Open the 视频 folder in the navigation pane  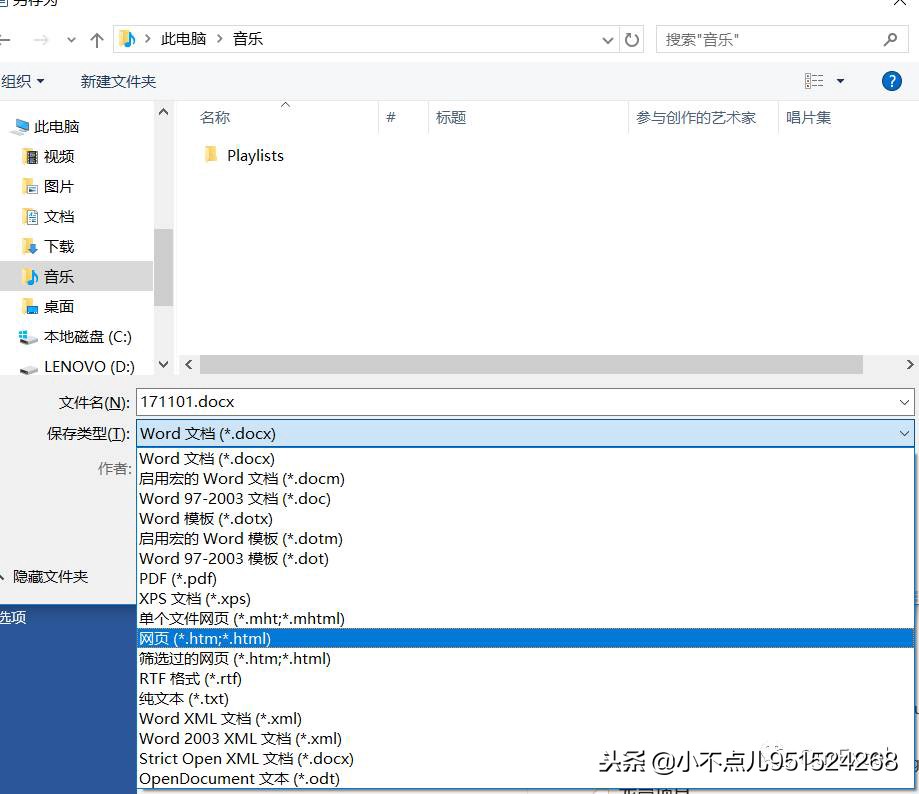(x=57, y=156)
